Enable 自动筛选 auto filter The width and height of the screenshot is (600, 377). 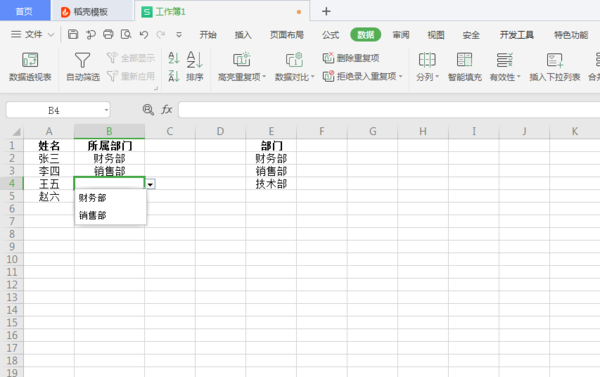[83, 67]
